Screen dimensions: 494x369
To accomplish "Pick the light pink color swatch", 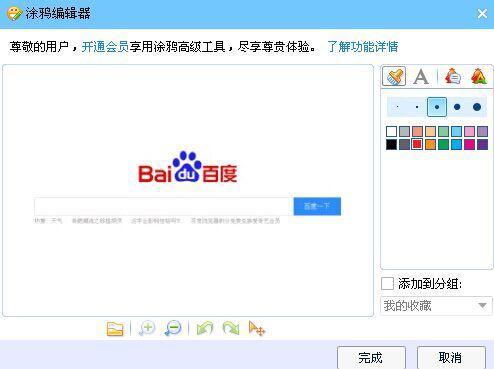I will click(x=469, y=131).
